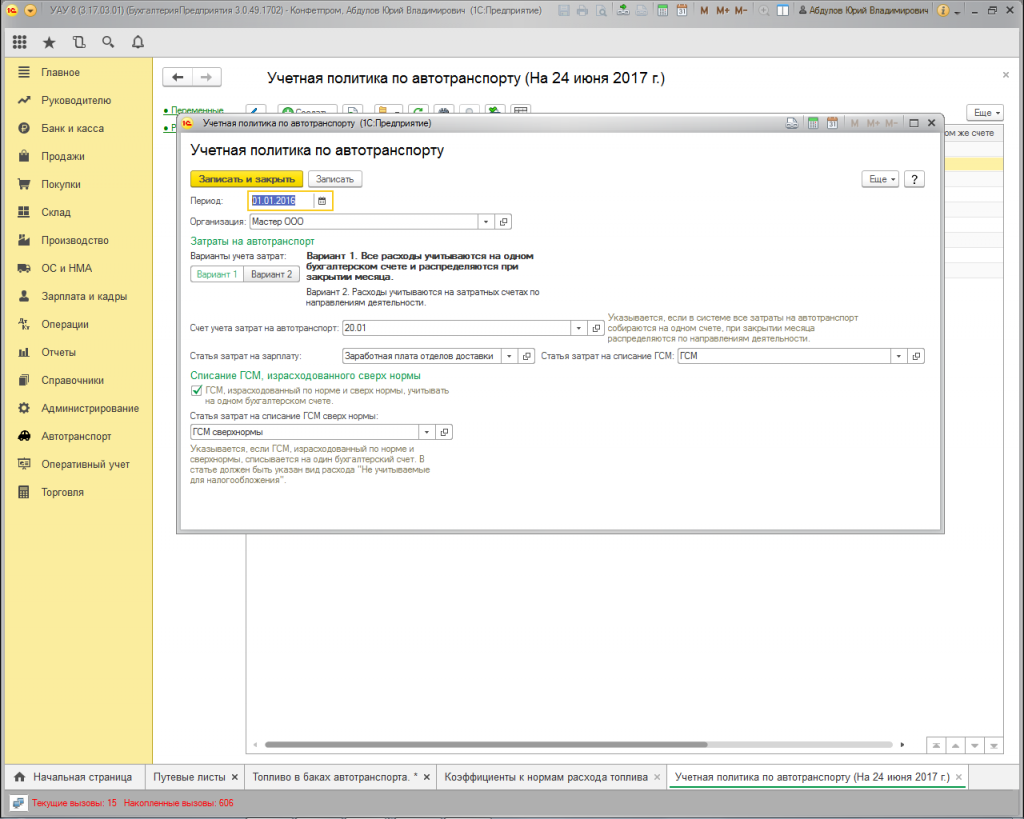This screenshot has width=1024, height=819.
Task: Toggle the ГСМ single-account checkbox
Action: [x=196, y=391]
